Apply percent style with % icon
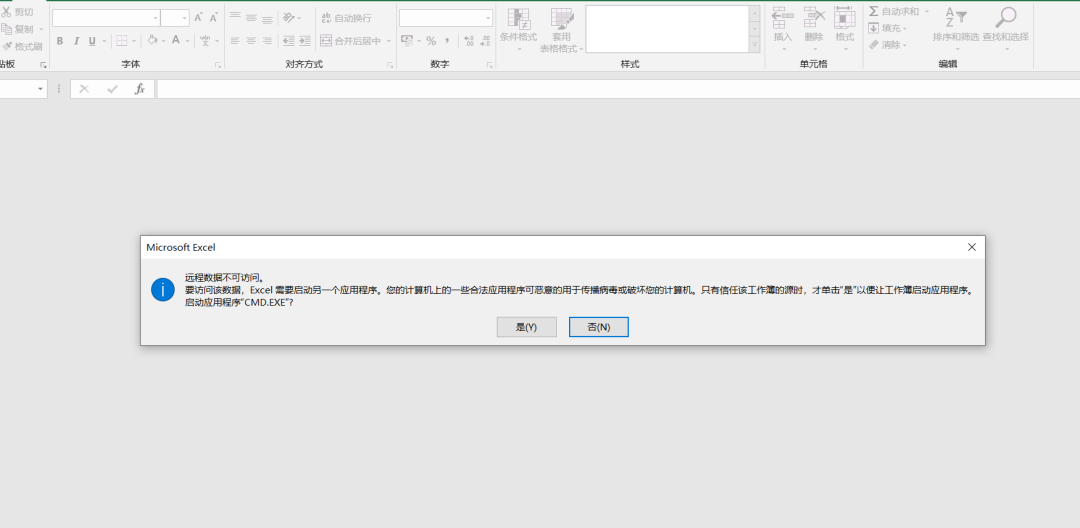The image size is (1080, 528). [x=431, y=41]
